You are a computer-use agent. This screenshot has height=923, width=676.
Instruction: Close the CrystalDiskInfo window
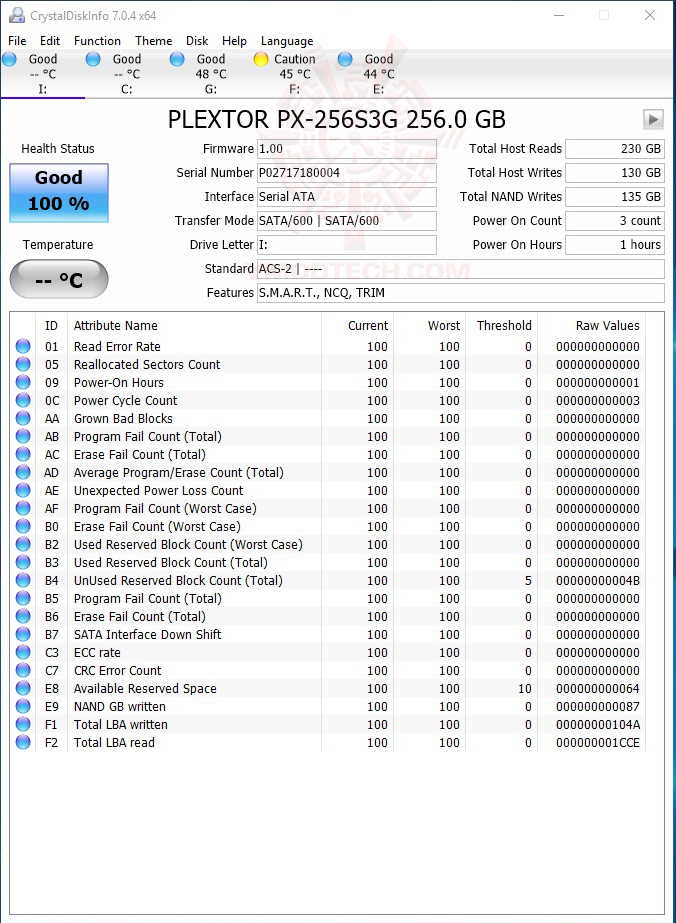point(650,15)
